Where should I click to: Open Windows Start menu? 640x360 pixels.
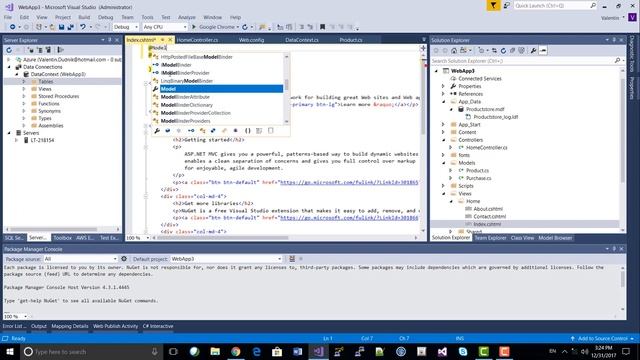(x=10, y=351)
